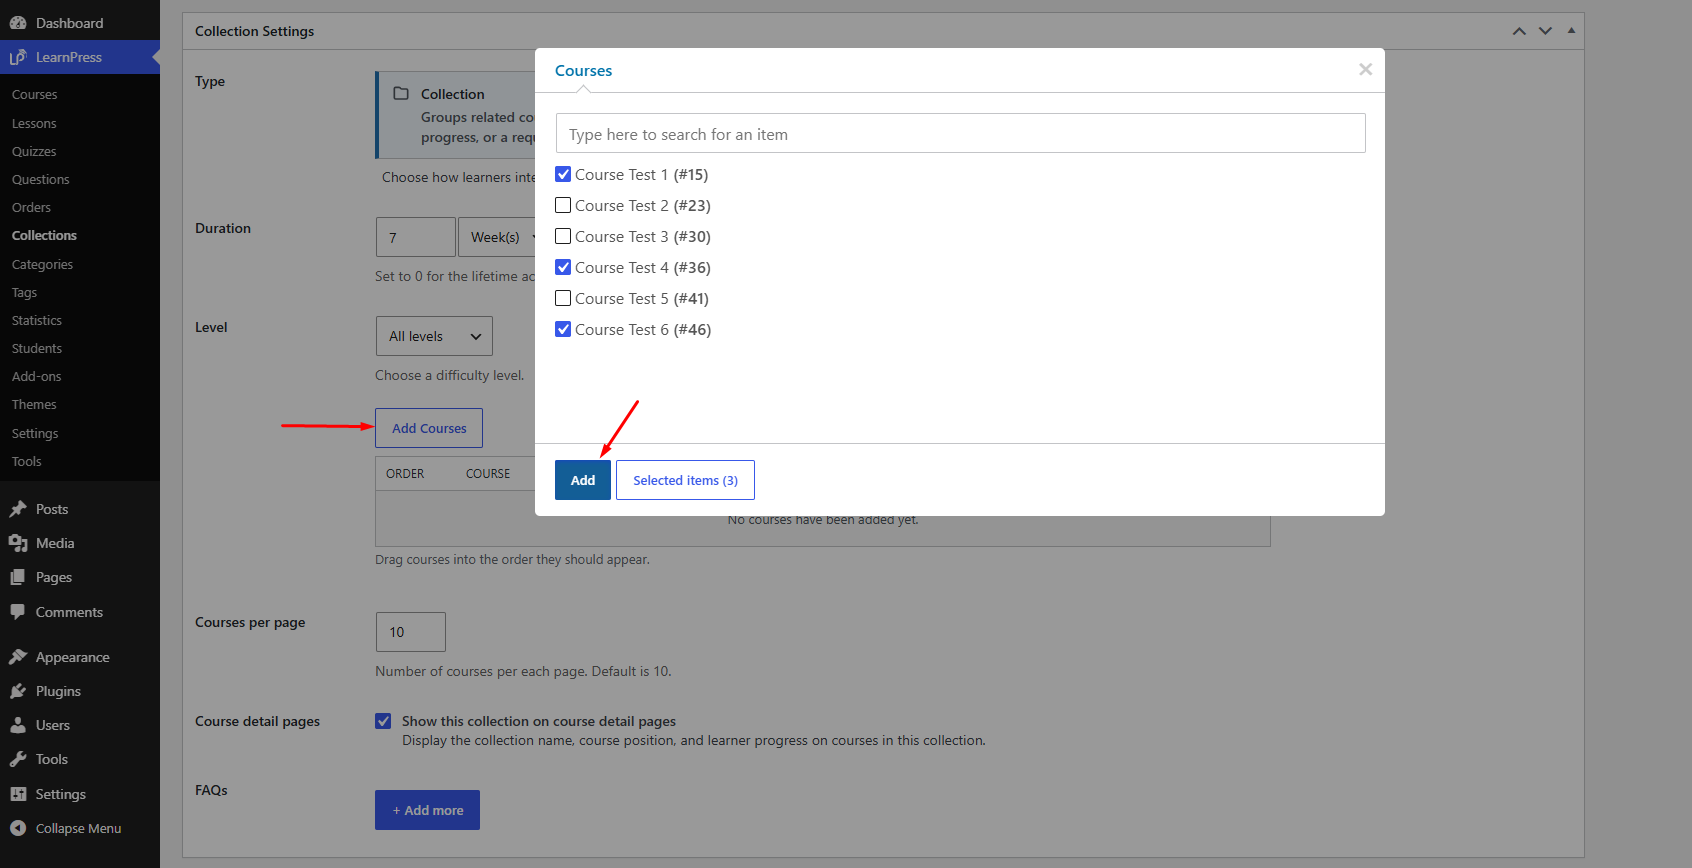The image size is (1692, 868).
Task: Click the + Add more FAQs button
Action: [427, 810]
